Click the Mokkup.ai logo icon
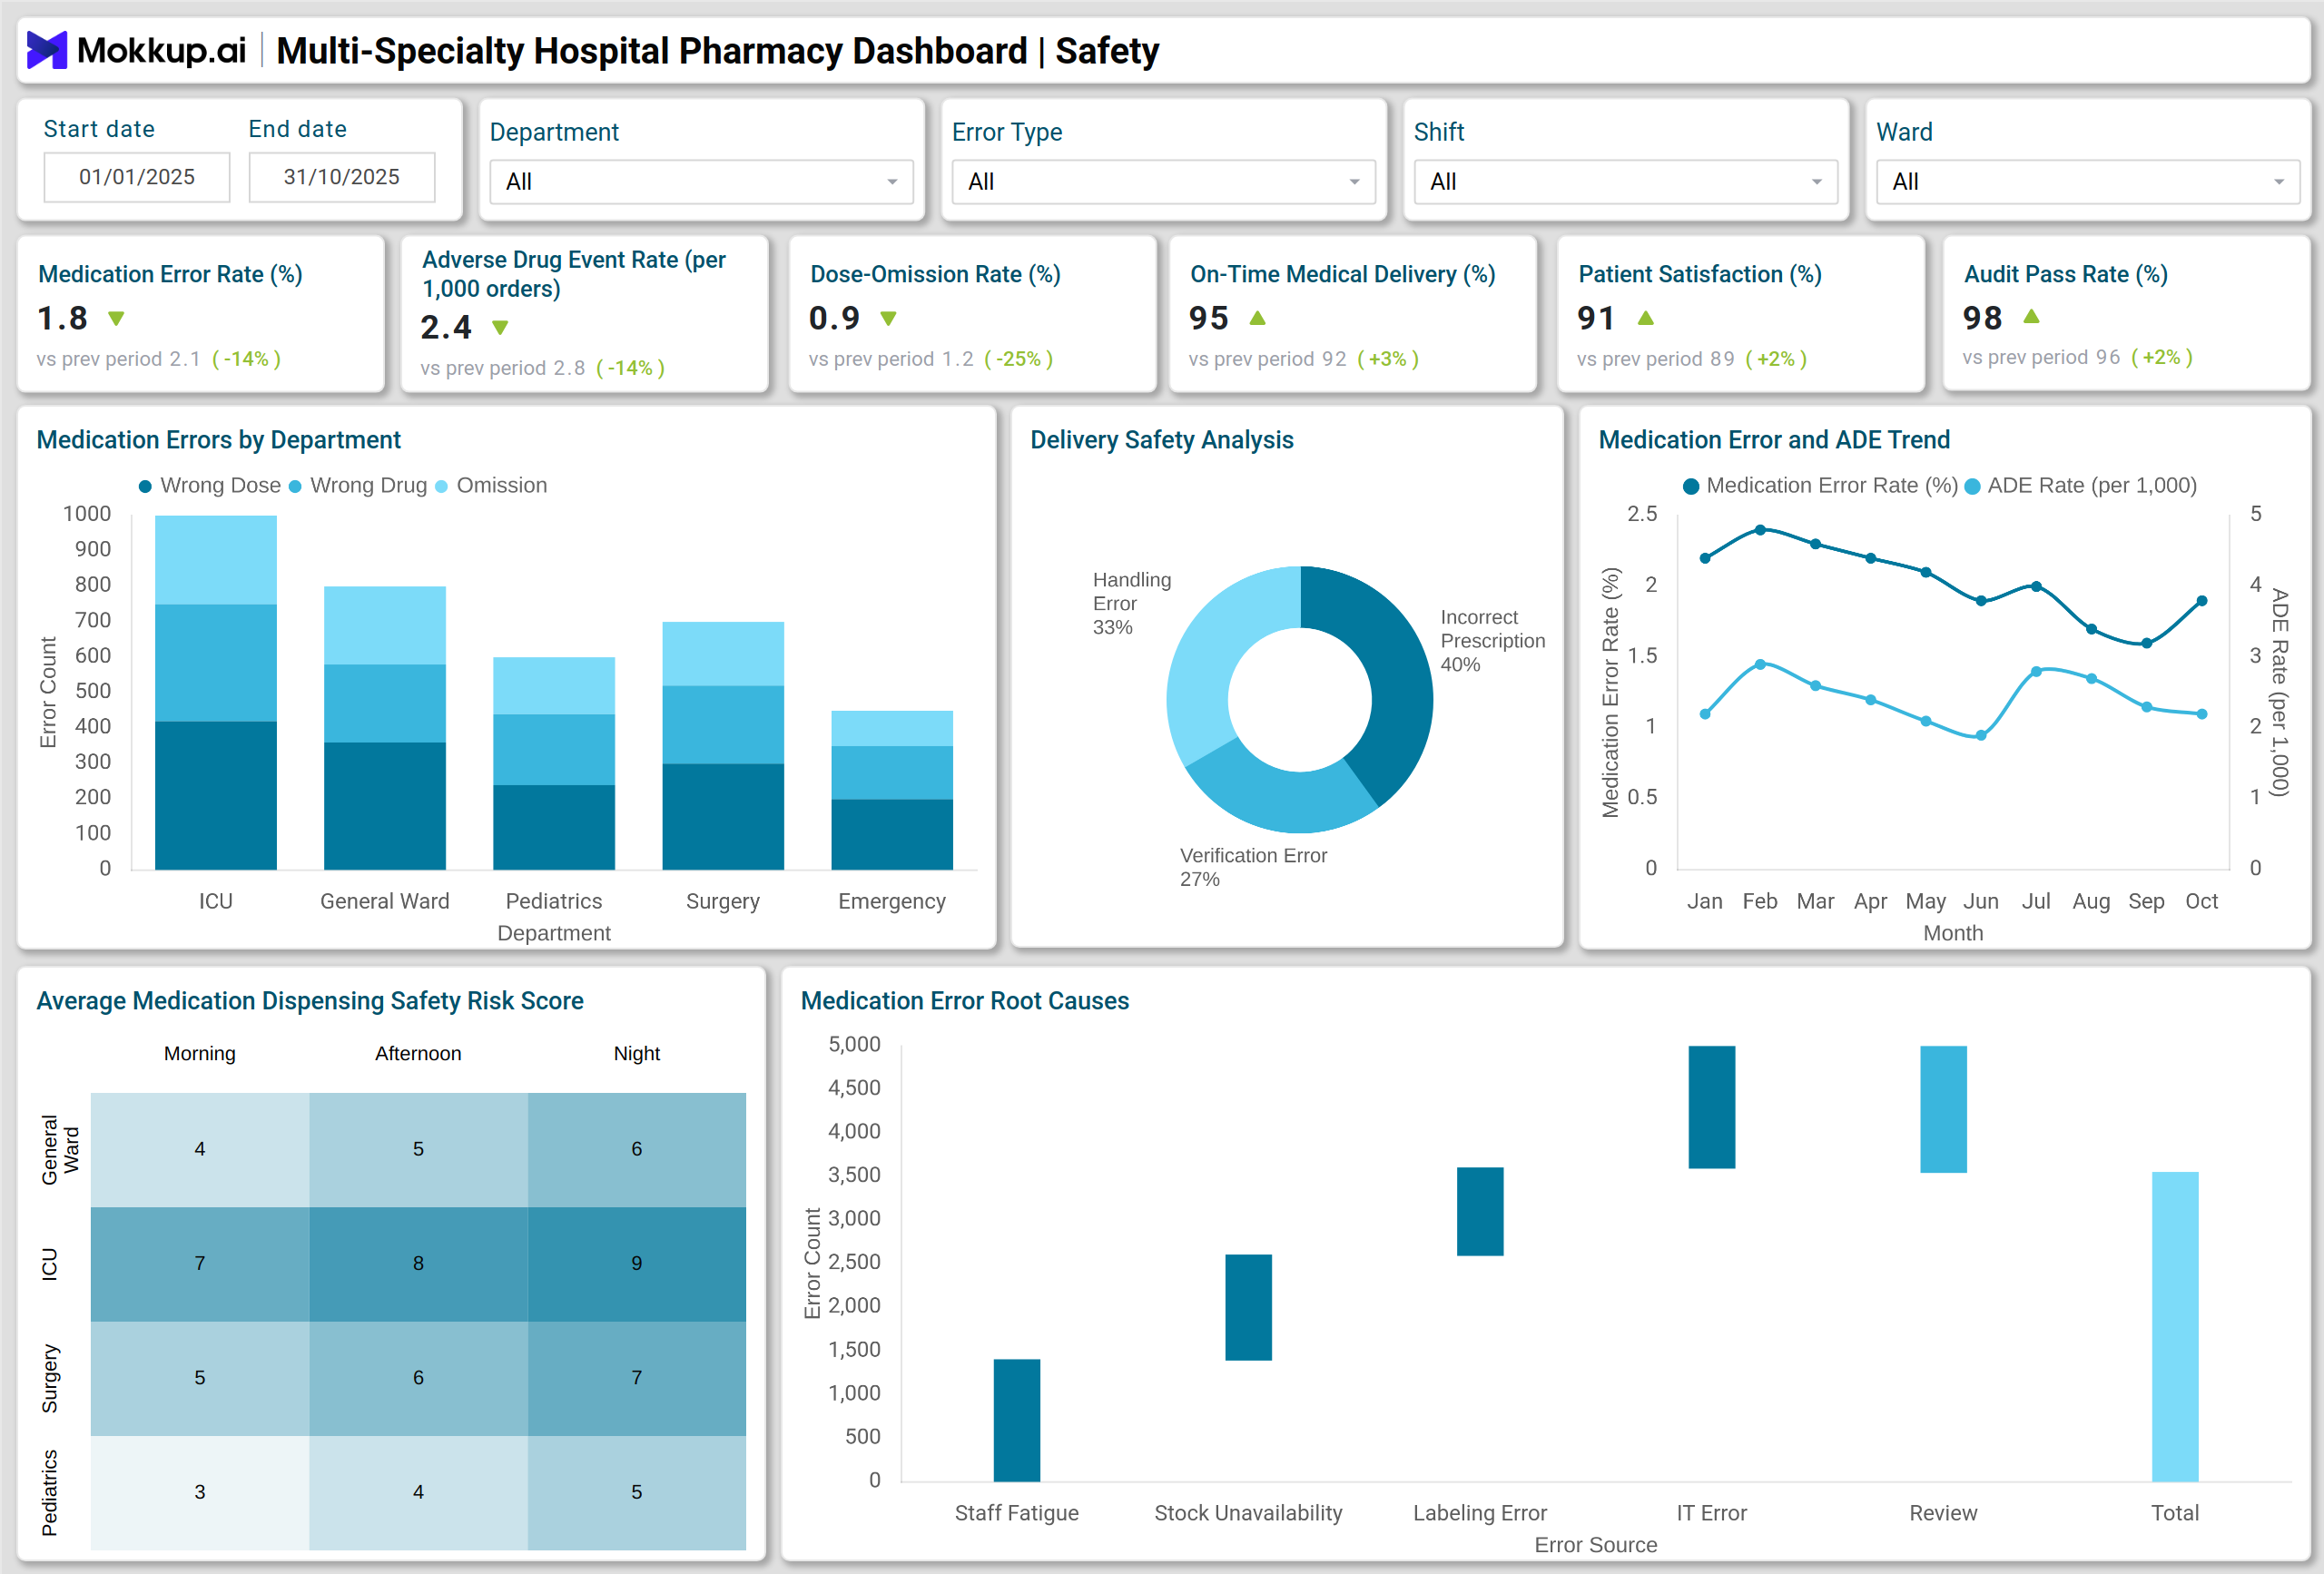The image size is (2324, 1574). [46, 50]
